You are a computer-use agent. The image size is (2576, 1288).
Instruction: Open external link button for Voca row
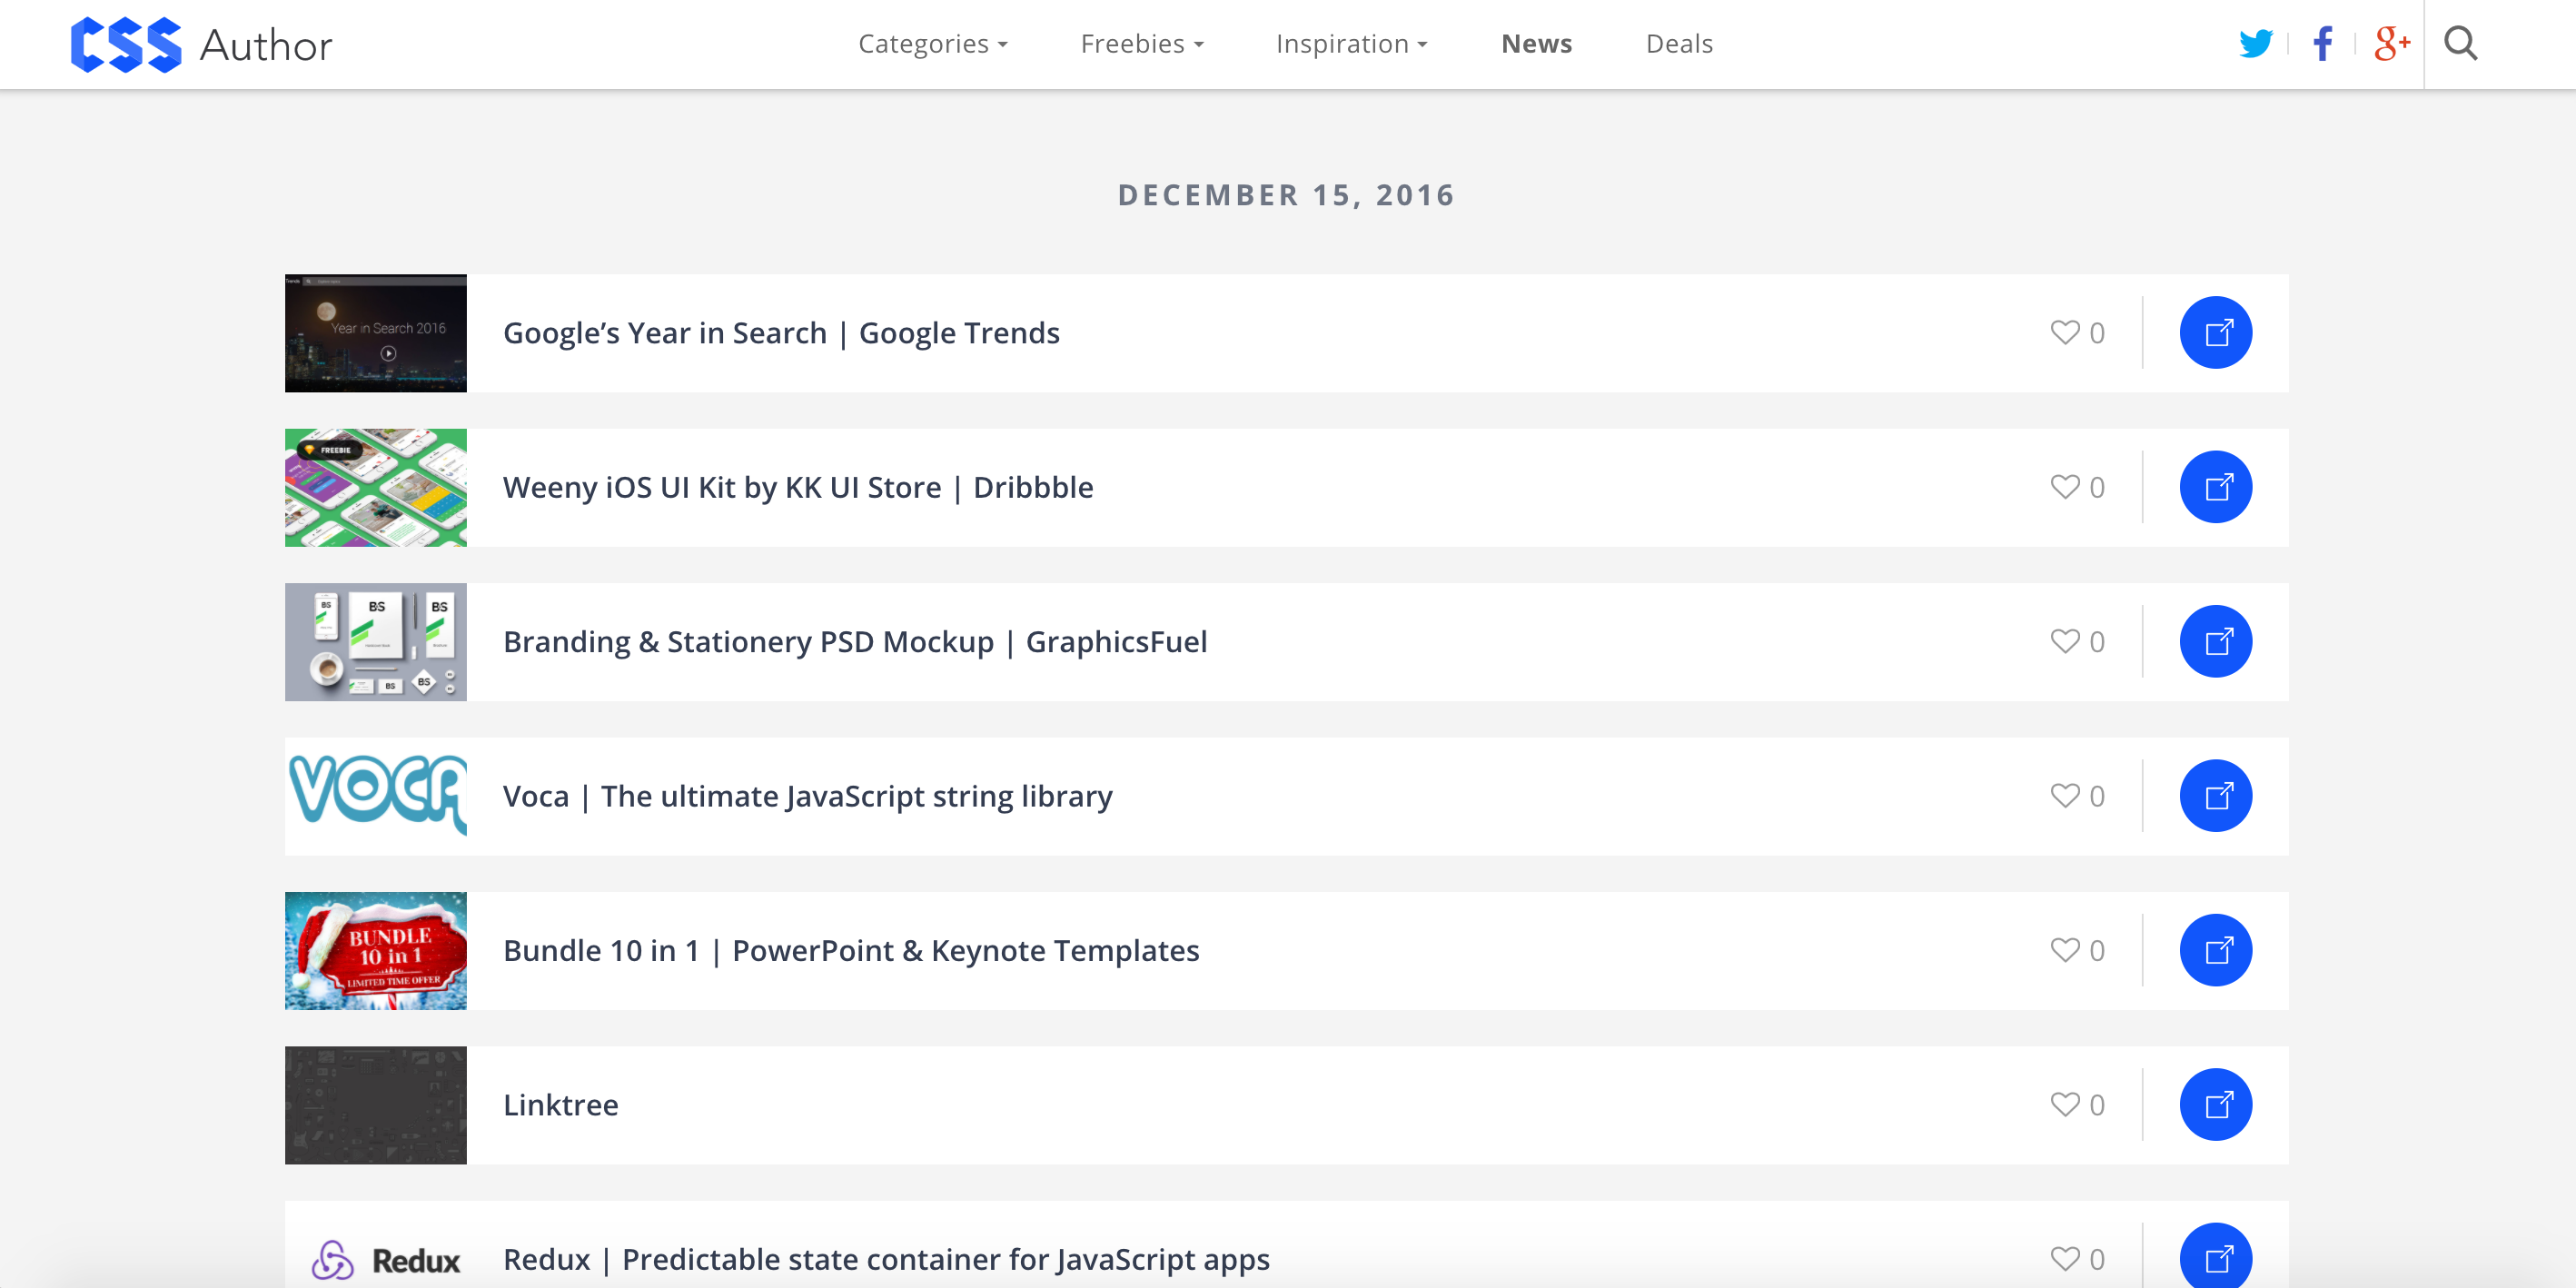click(x=2215, y=796)
